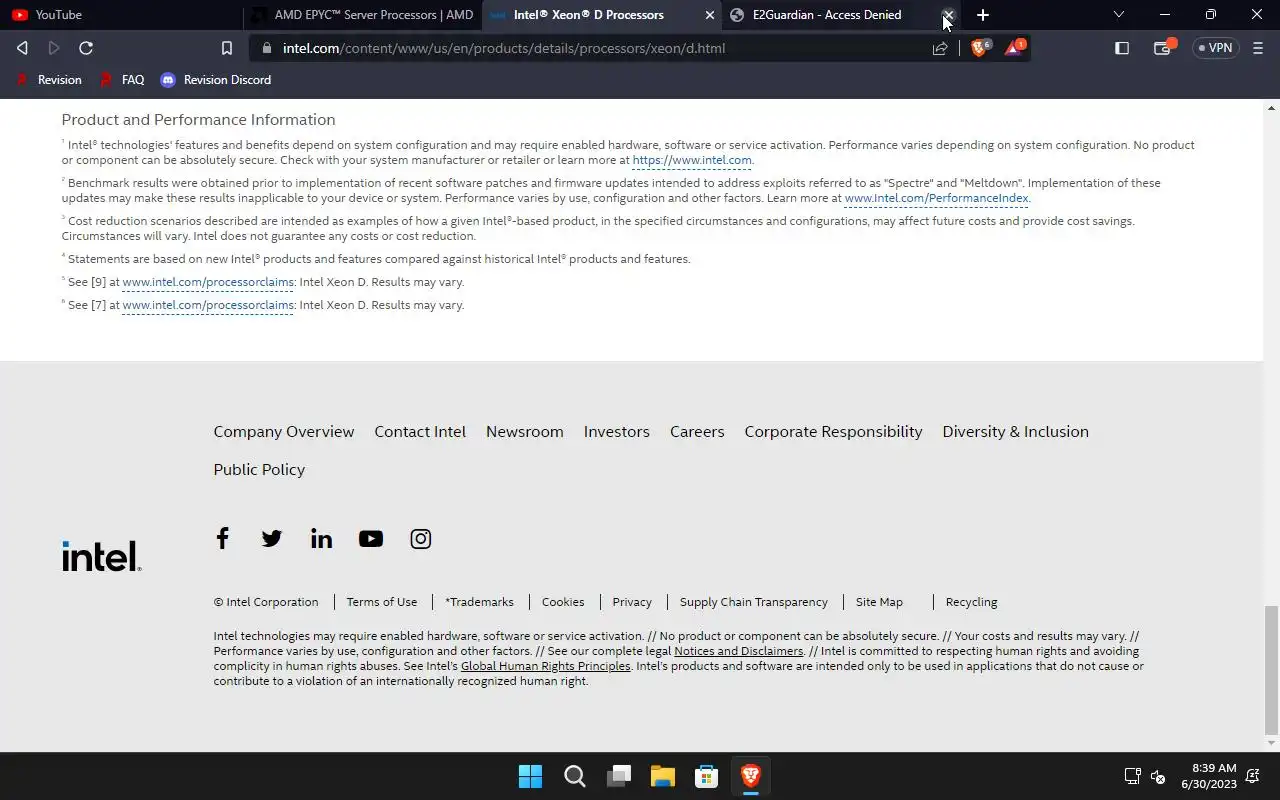Open Microsoft Store from taskbar
The width and height of the screenshot is (1280, 800).
pyautogui.click(x=707, y=776)
